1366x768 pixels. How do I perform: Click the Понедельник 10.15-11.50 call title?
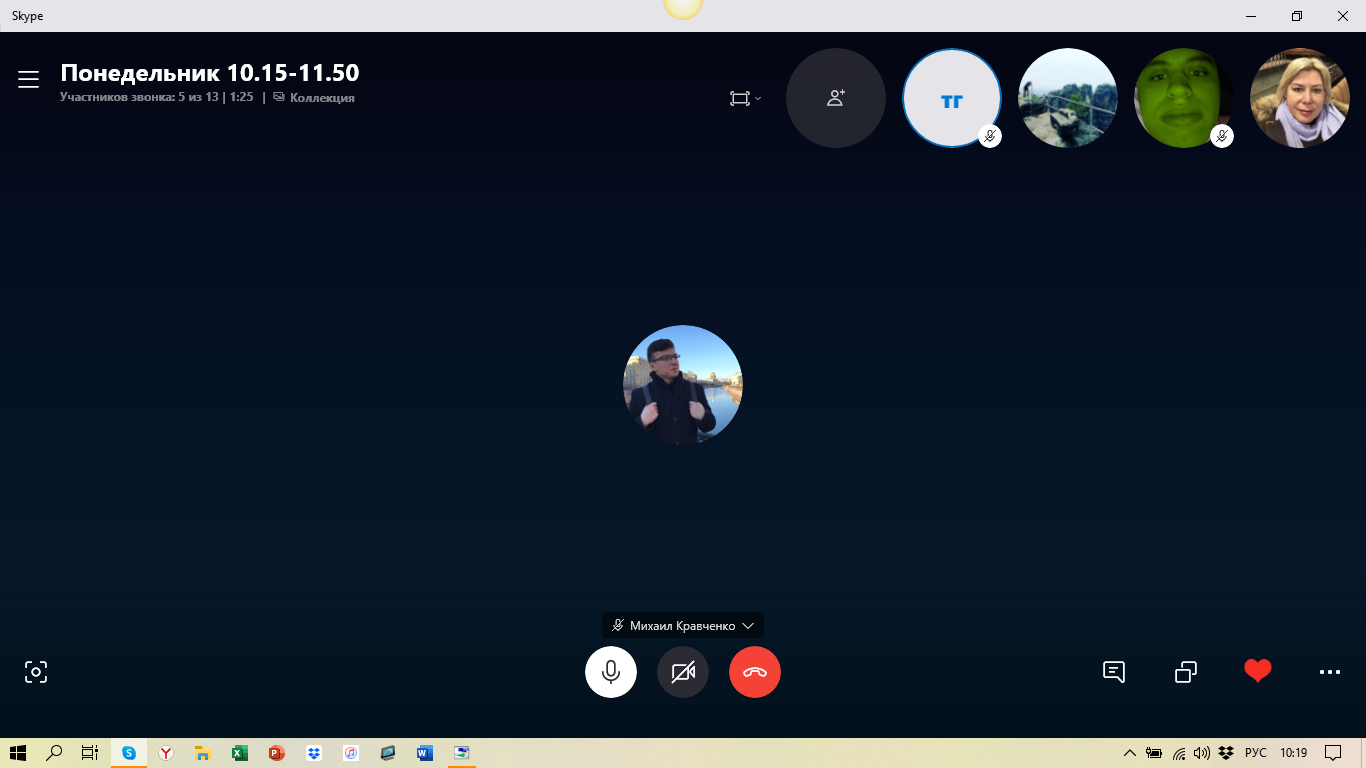click(x=210, y=73)
